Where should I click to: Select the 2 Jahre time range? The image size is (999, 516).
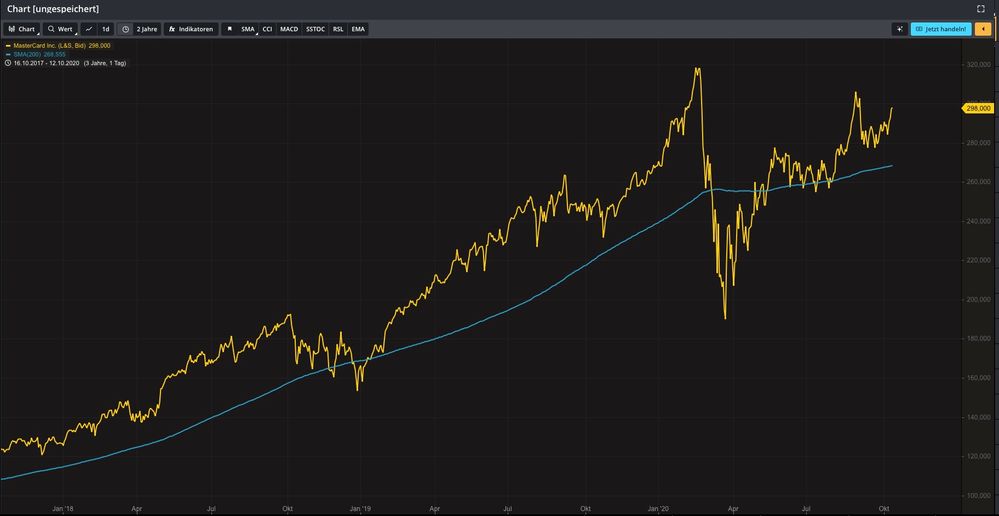point(146,29)
